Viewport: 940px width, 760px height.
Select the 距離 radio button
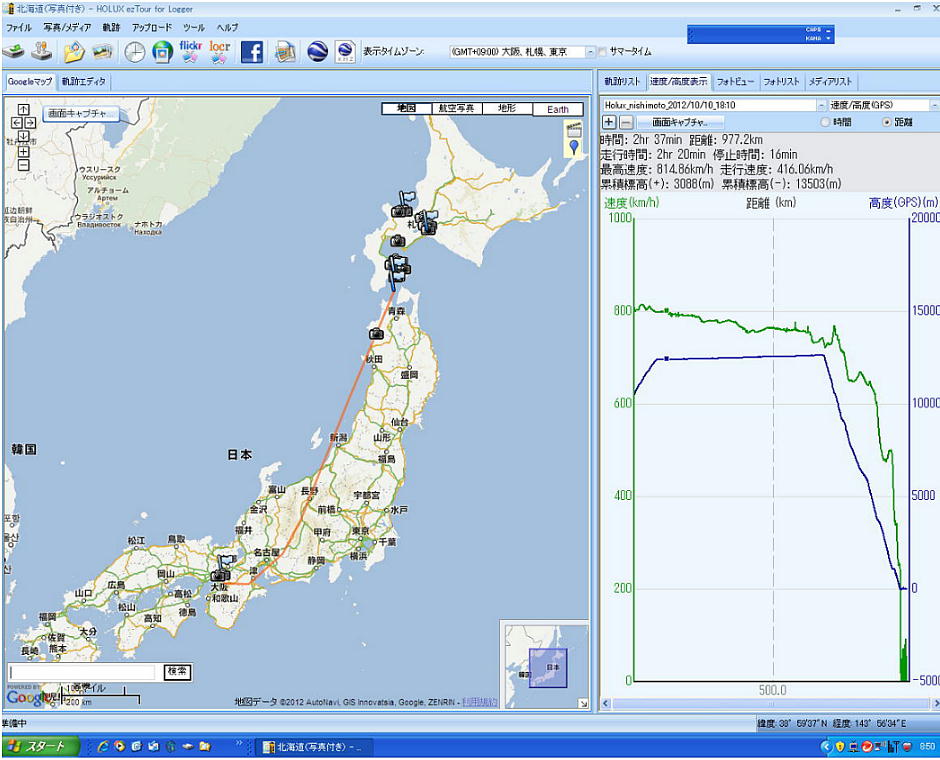(x=886, y=122)
